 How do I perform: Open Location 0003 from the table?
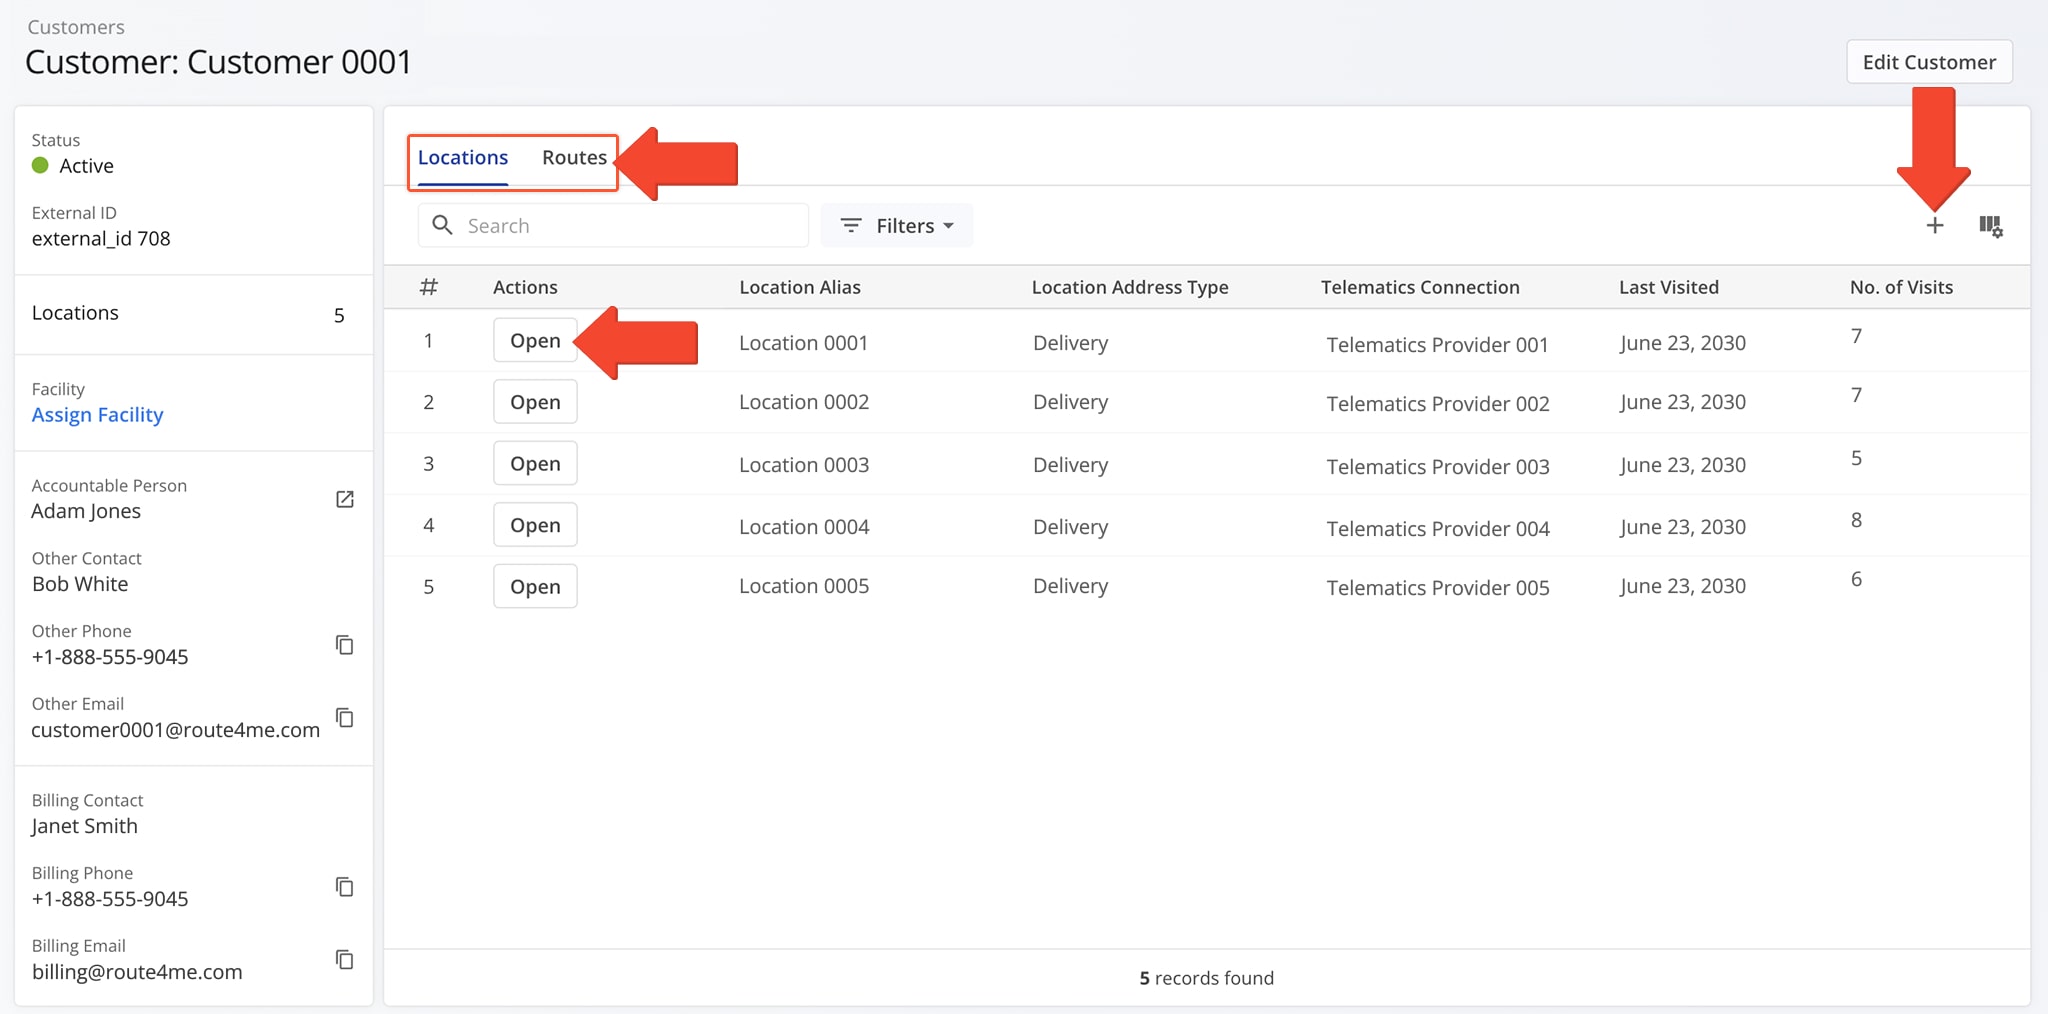point(534,463)
